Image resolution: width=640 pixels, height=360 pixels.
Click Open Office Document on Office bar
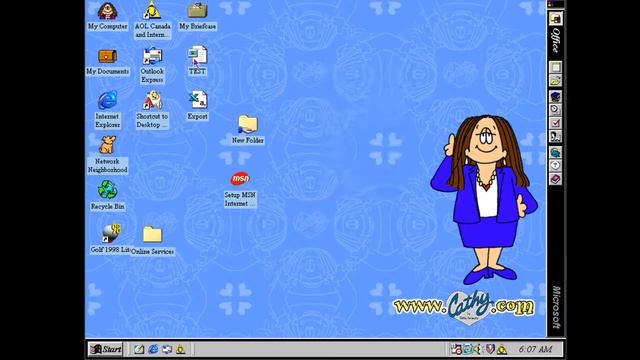(x=556, y=81)
